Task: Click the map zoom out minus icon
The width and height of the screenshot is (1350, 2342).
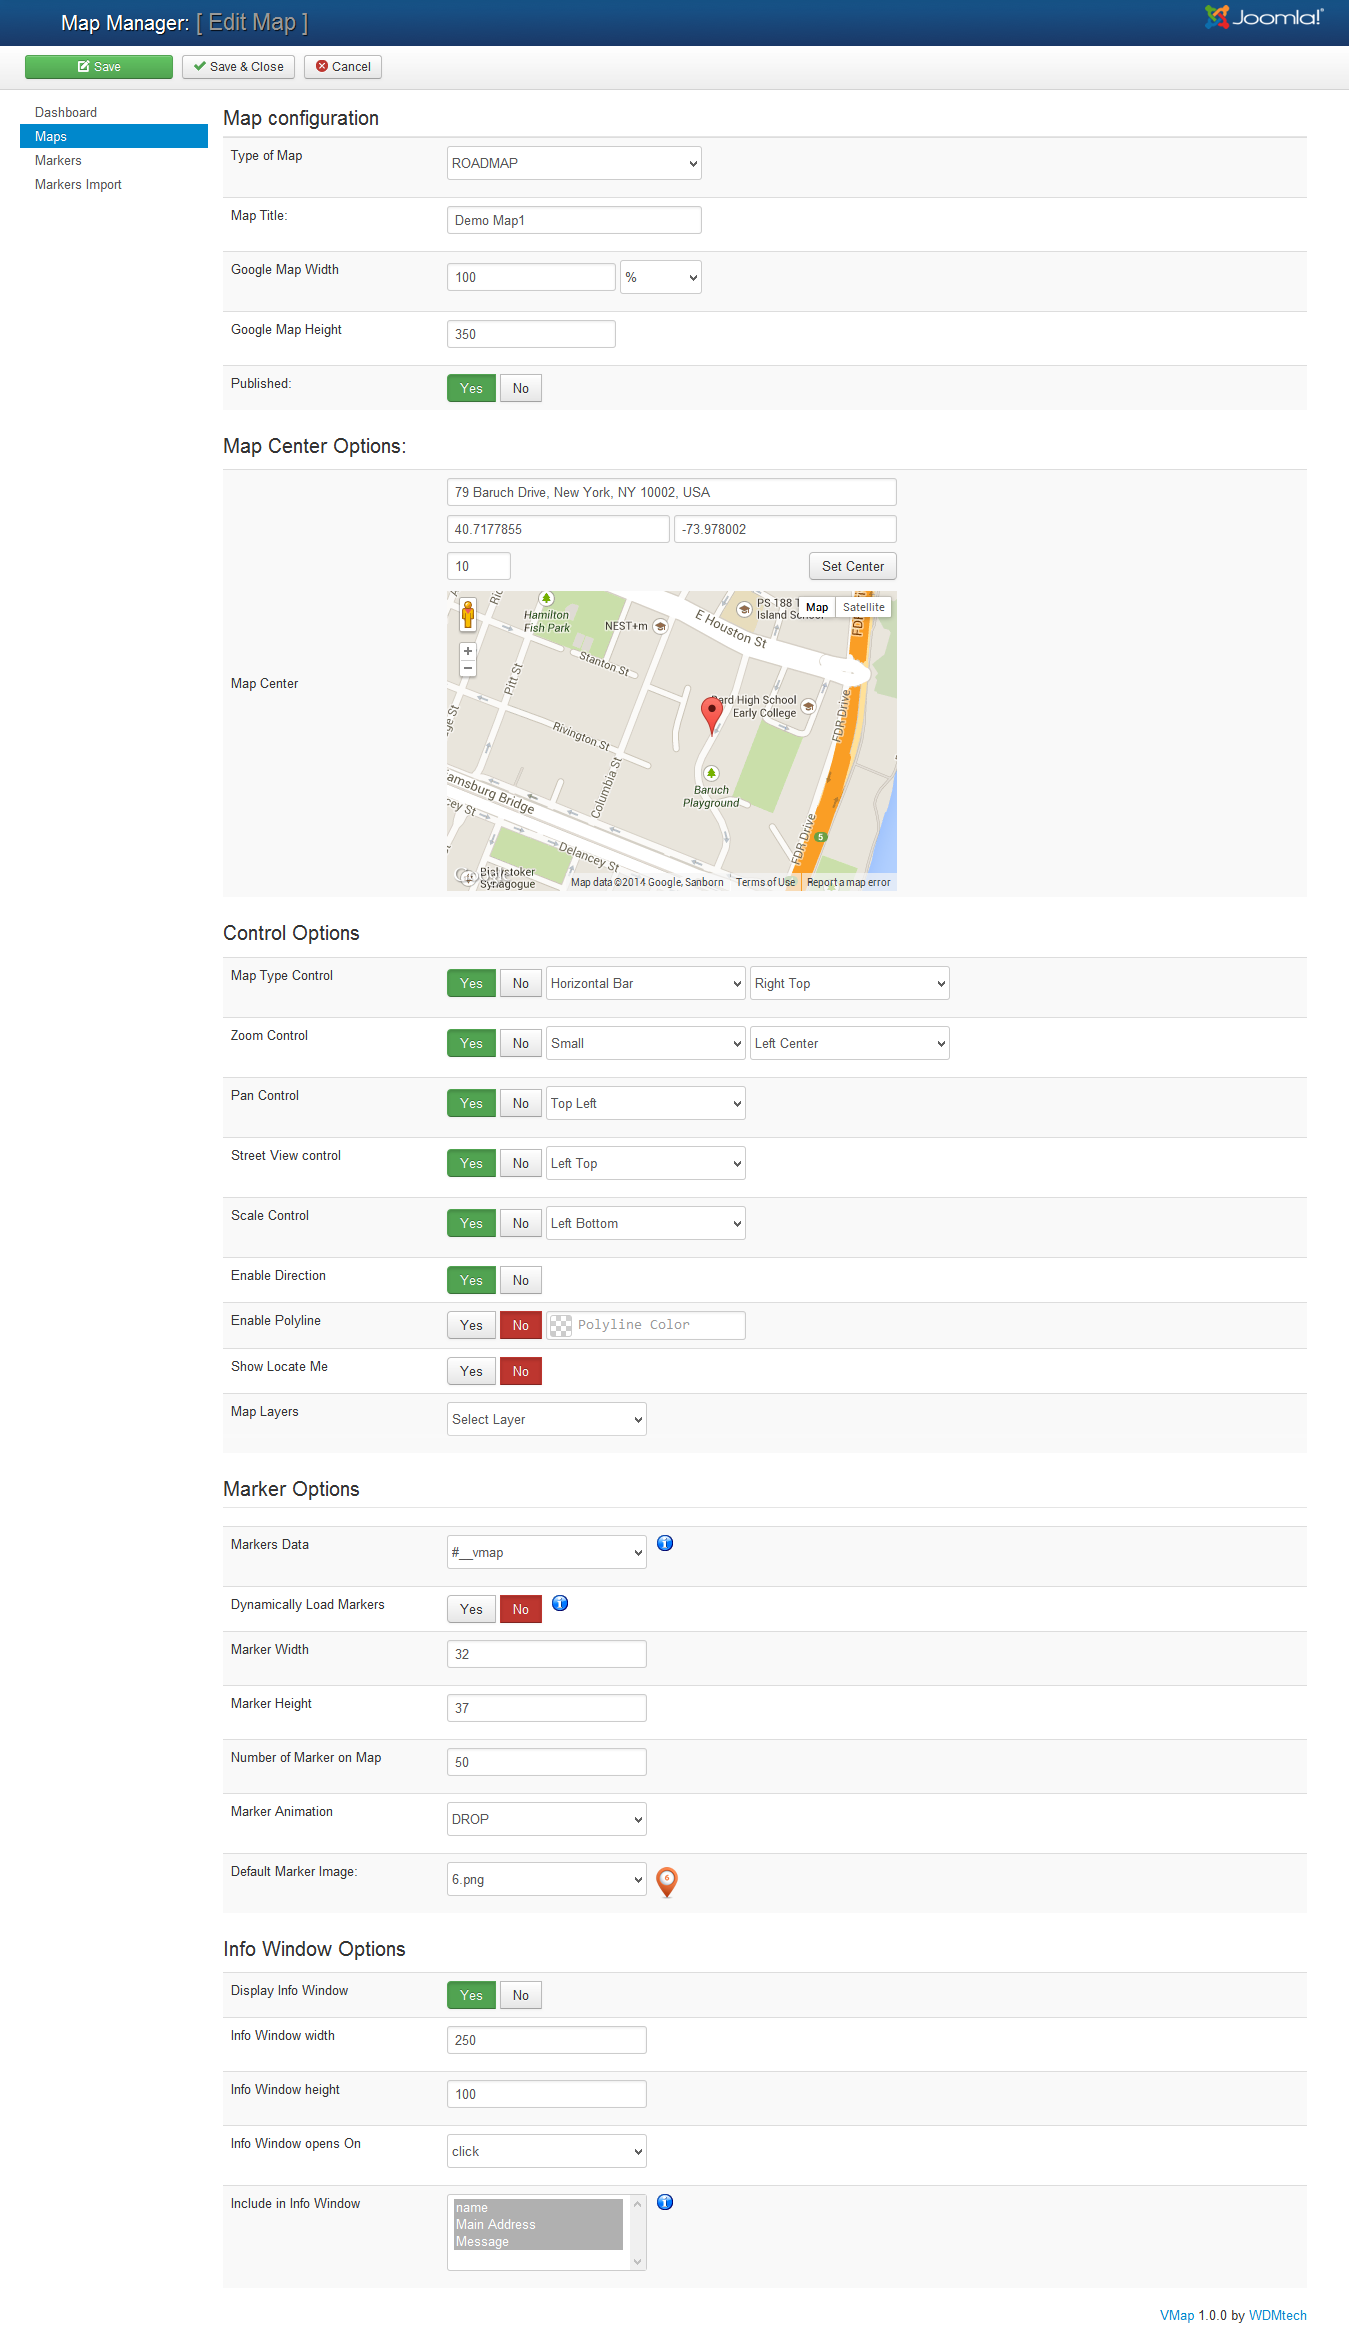Action: (467, 667)
